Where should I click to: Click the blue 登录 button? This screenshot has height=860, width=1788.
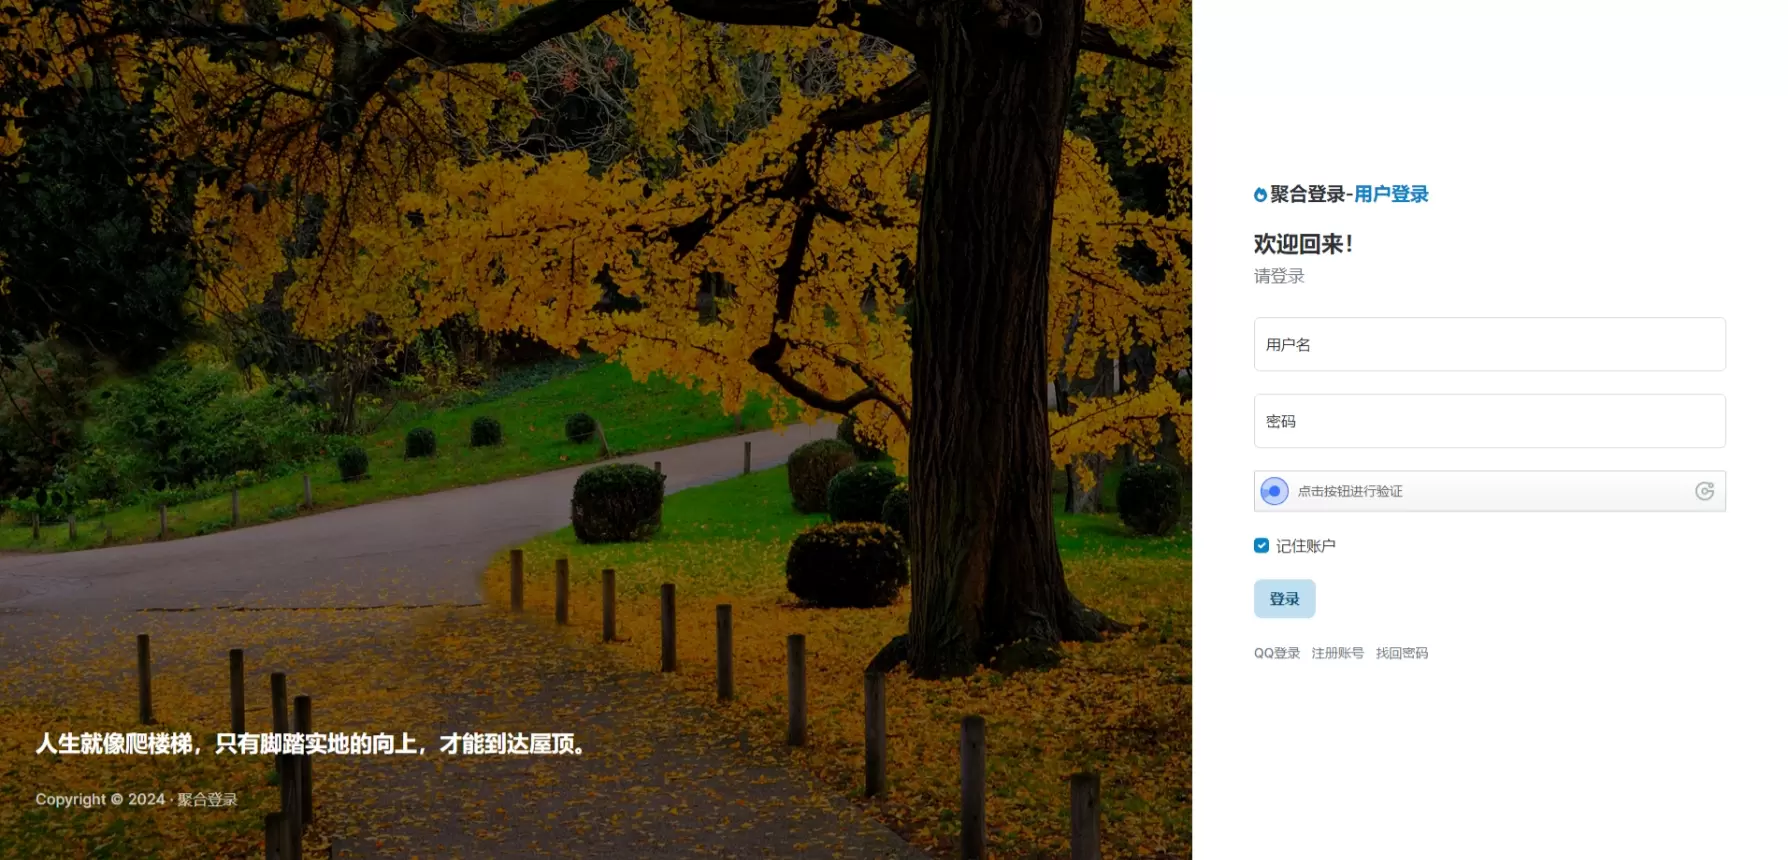1284,599
